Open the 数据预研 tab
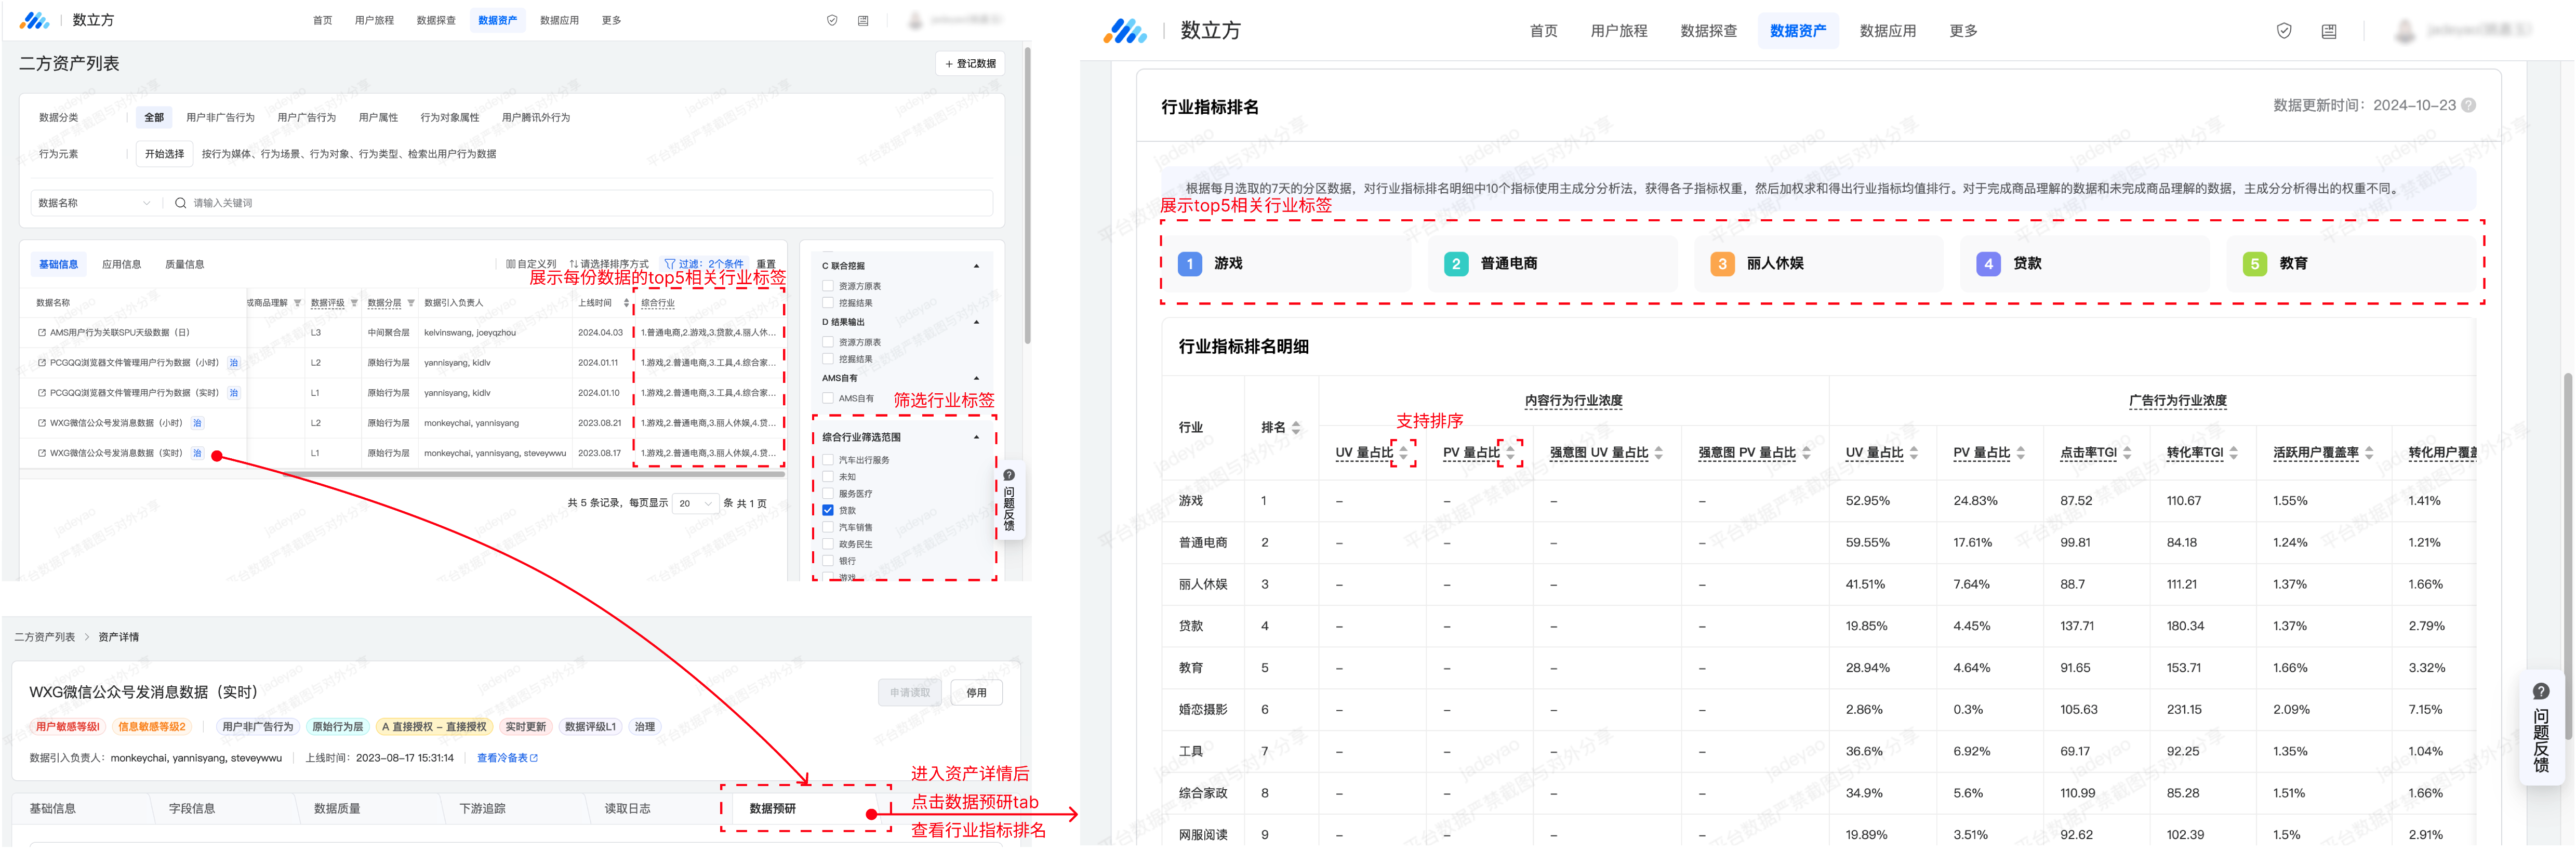The image size is (2576, 851). coord(772,809)
